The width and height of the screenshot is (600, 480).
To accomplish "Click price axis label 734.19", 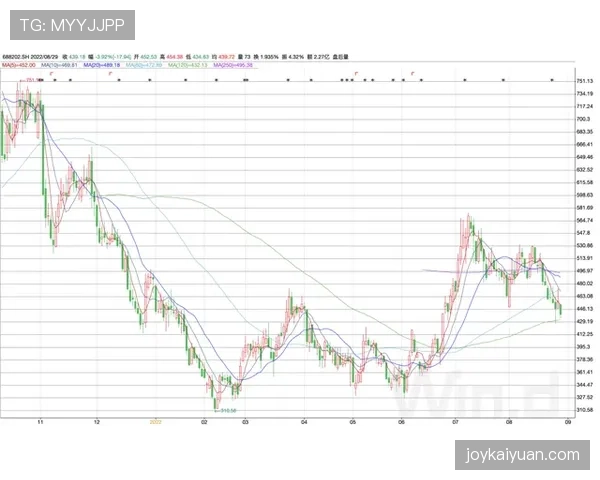I will click(x=584, y=93).
